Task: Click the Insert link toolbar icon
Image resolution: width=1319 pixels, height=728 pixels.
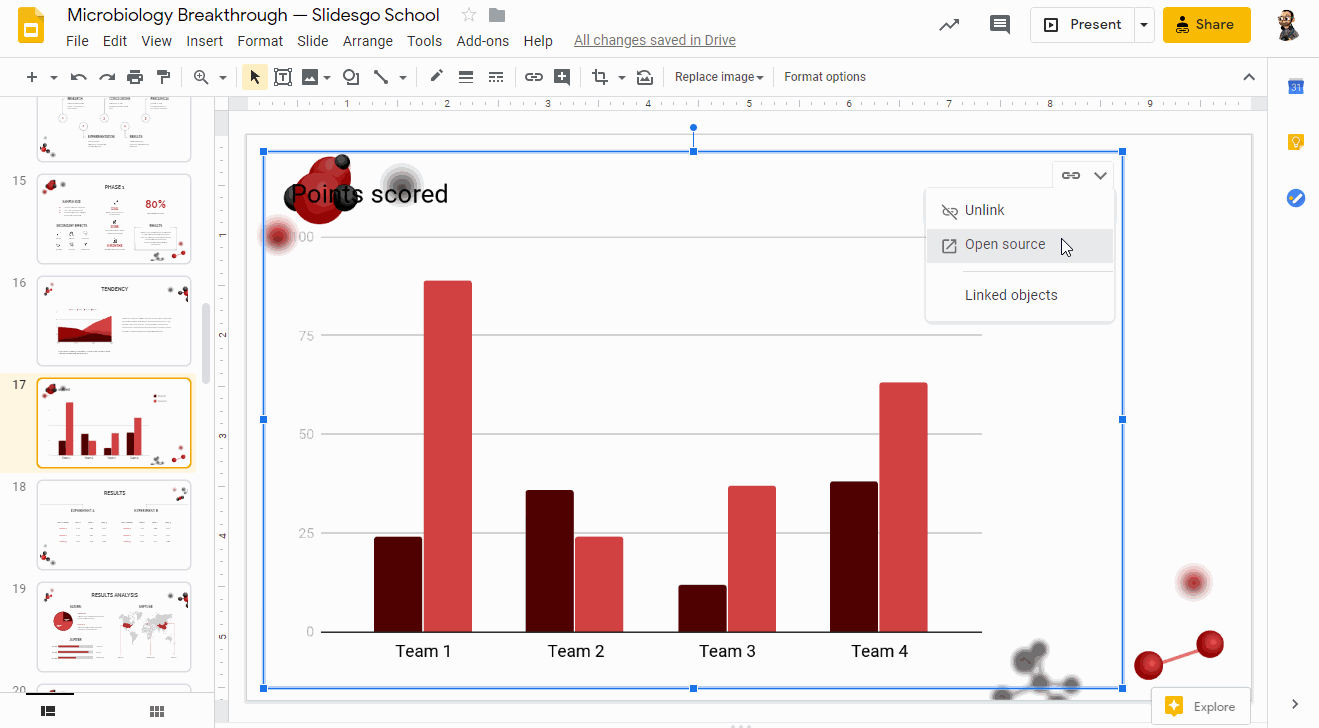Action: click(x=534, y=77)
